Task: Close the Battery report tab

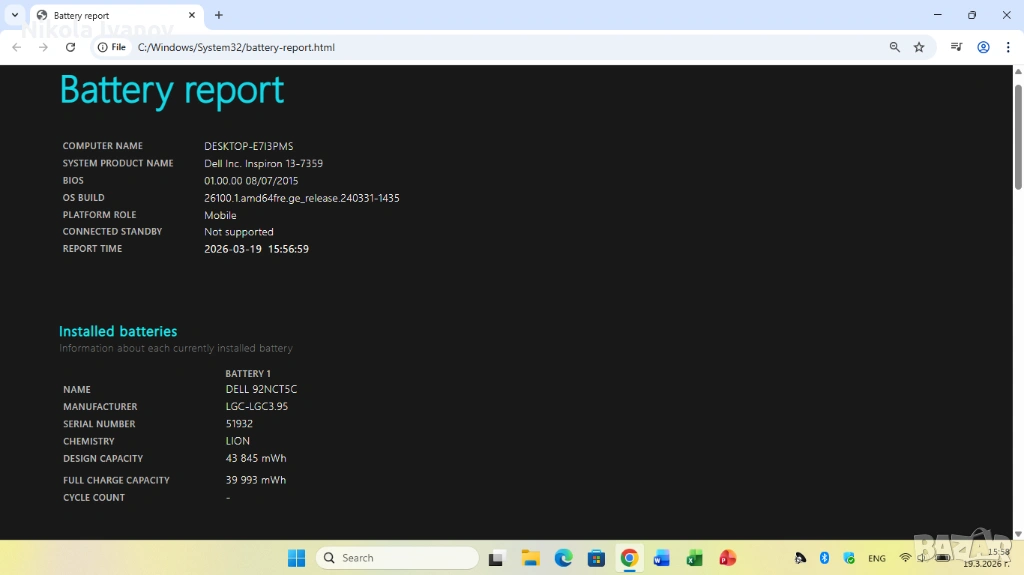Action: click(192, 15)
